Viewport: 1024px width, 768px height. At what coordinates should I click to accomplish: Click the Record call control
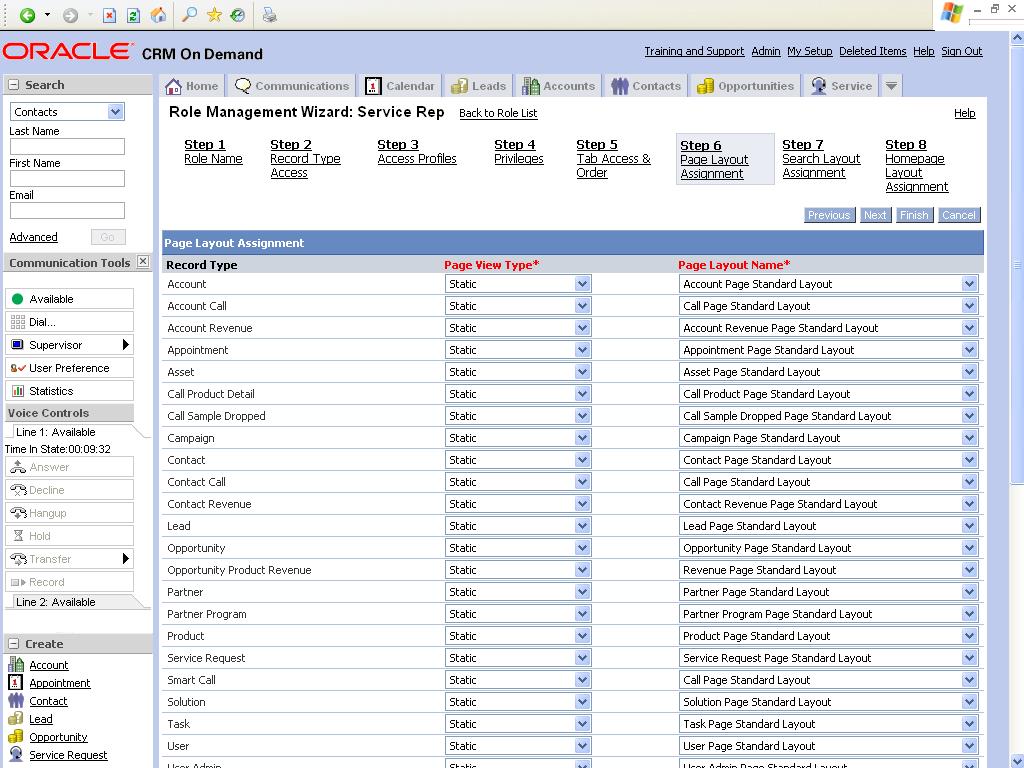pyautogui.click(x=69, y=581)
